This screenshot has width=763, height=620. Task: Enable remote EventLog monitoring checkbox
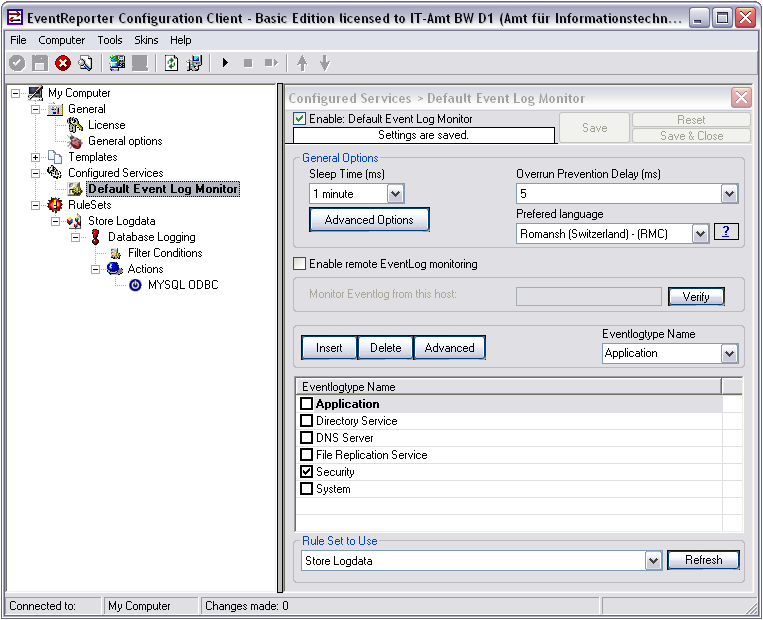[300, 264]
